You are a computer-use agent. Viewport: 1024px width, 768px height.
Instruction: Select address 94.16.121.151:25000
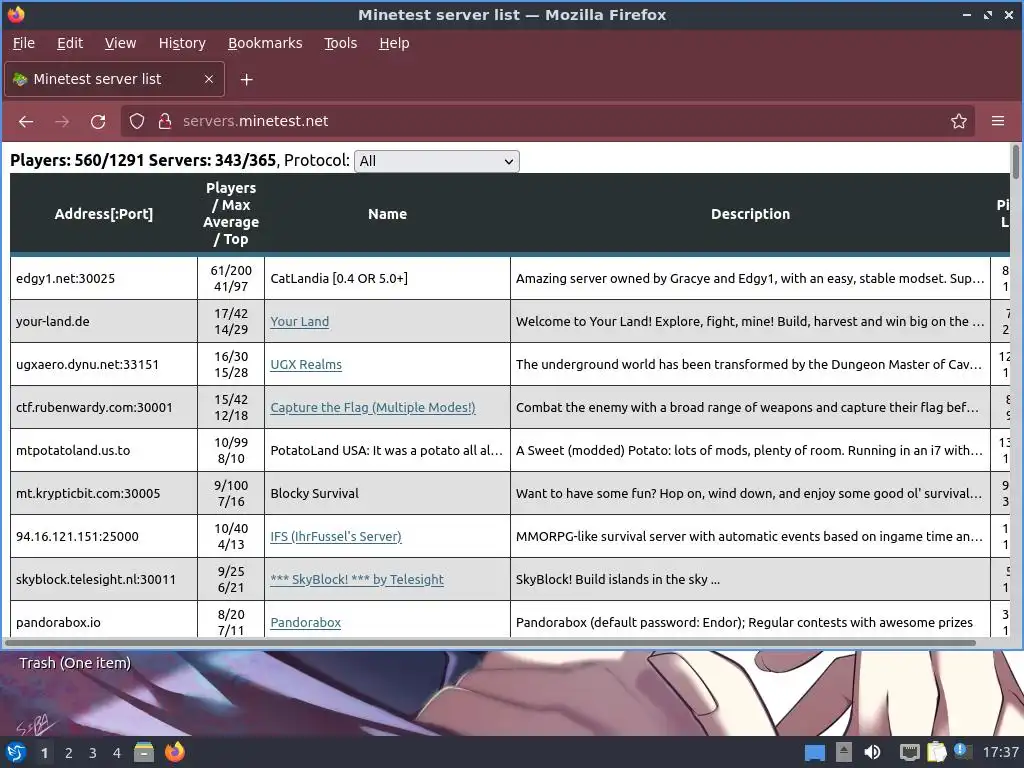[x=77, y=536]
